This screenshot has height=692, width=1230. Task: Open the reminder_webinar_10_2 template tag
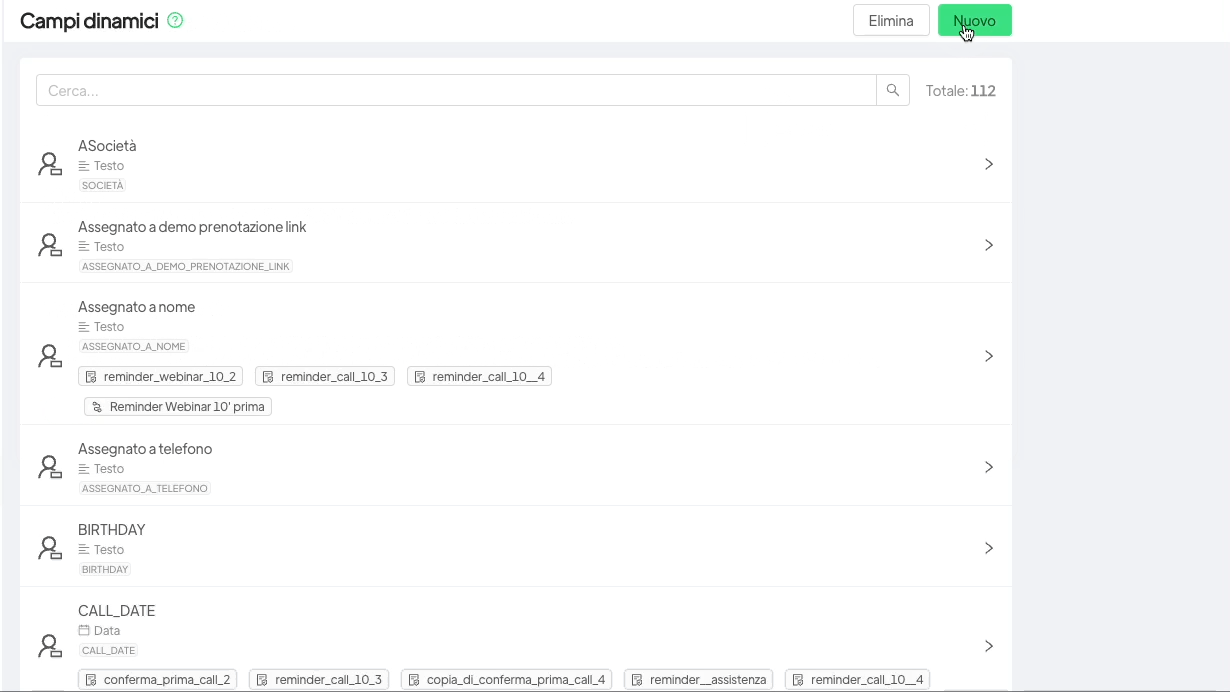161,377
